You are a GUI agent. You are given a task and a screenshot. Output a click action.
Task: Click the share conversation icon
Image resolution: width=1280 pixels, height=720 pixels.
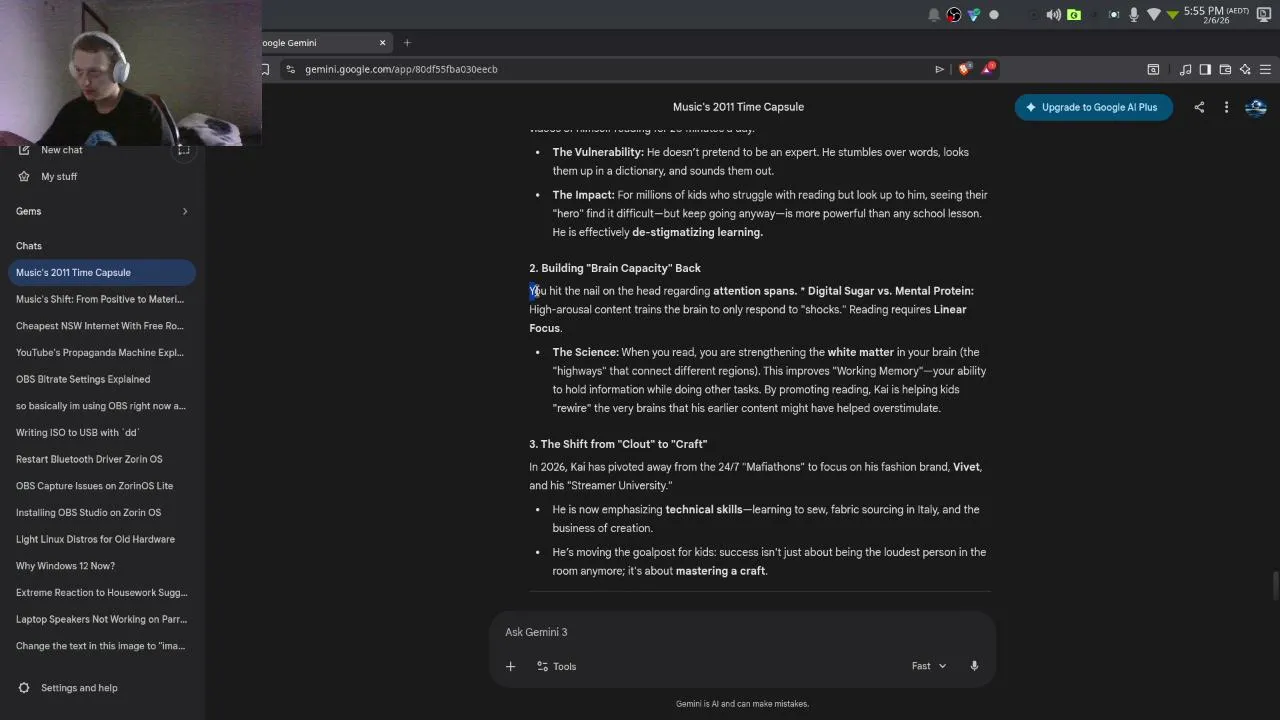(x=1199, y=107)
